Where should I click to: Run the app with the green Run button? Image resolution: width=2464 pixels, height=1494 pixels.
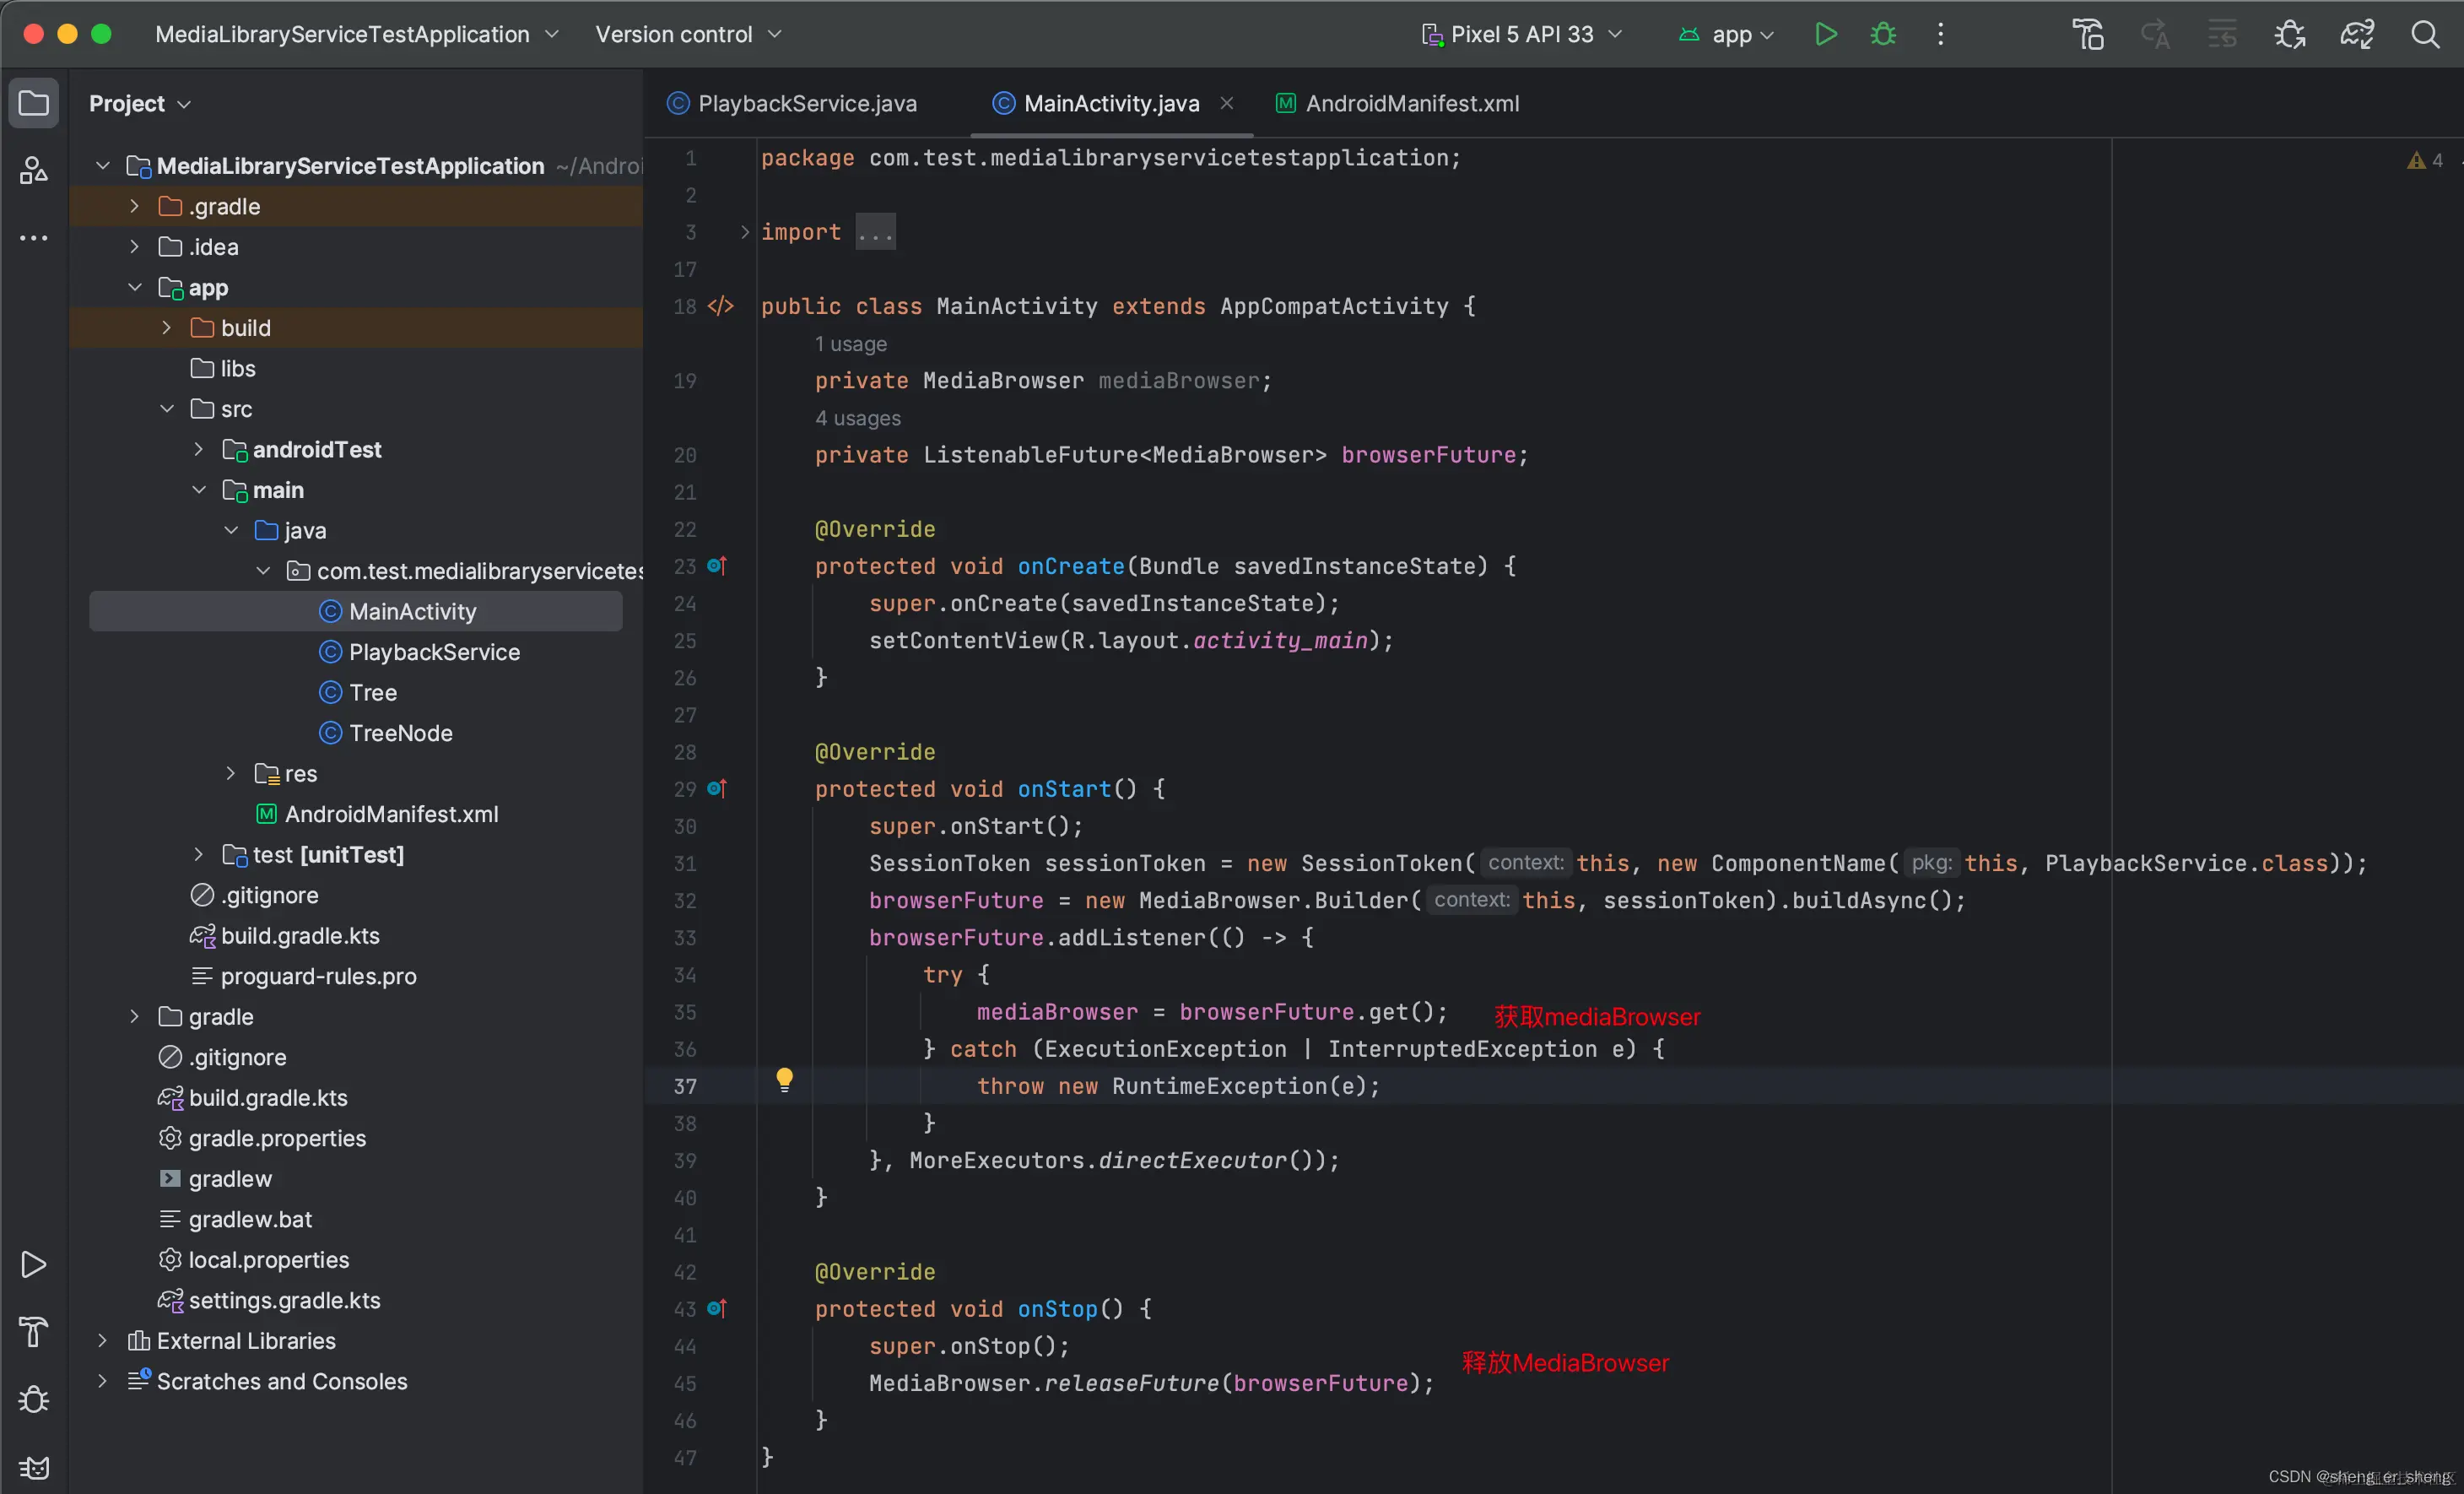[1825, 34]
